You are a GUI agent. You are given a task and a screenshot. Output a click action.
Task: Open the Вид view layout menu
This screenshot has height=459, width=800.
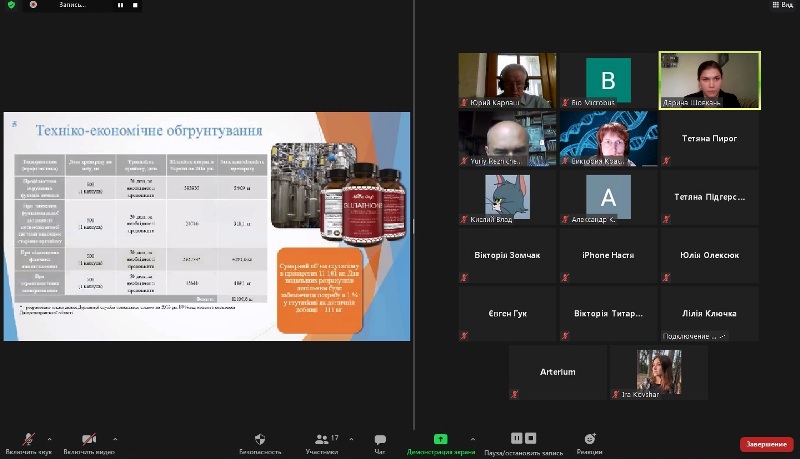click(x=783, y=5)
